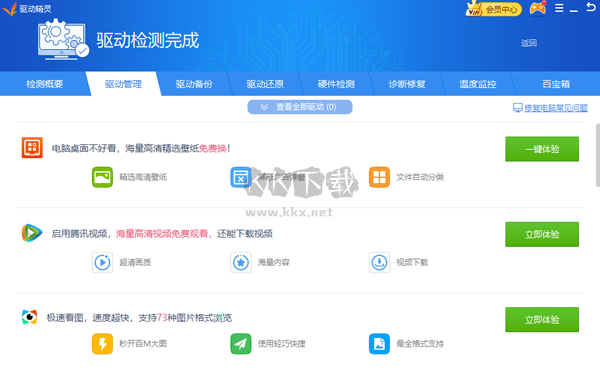Click the 视频下载 download icon
Image resolution: width=600 pixels, height=378 pixels.
point(379,262)
